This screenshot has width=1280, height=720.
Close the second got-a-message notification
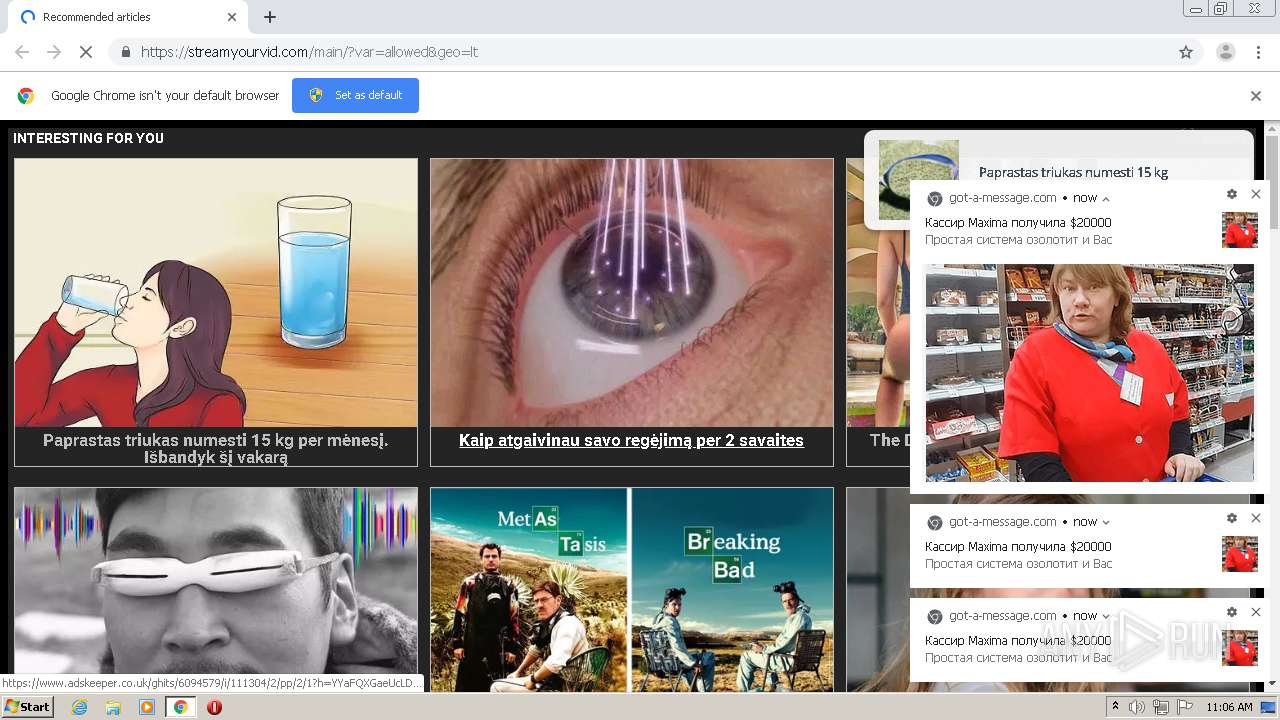[1256, 518]
